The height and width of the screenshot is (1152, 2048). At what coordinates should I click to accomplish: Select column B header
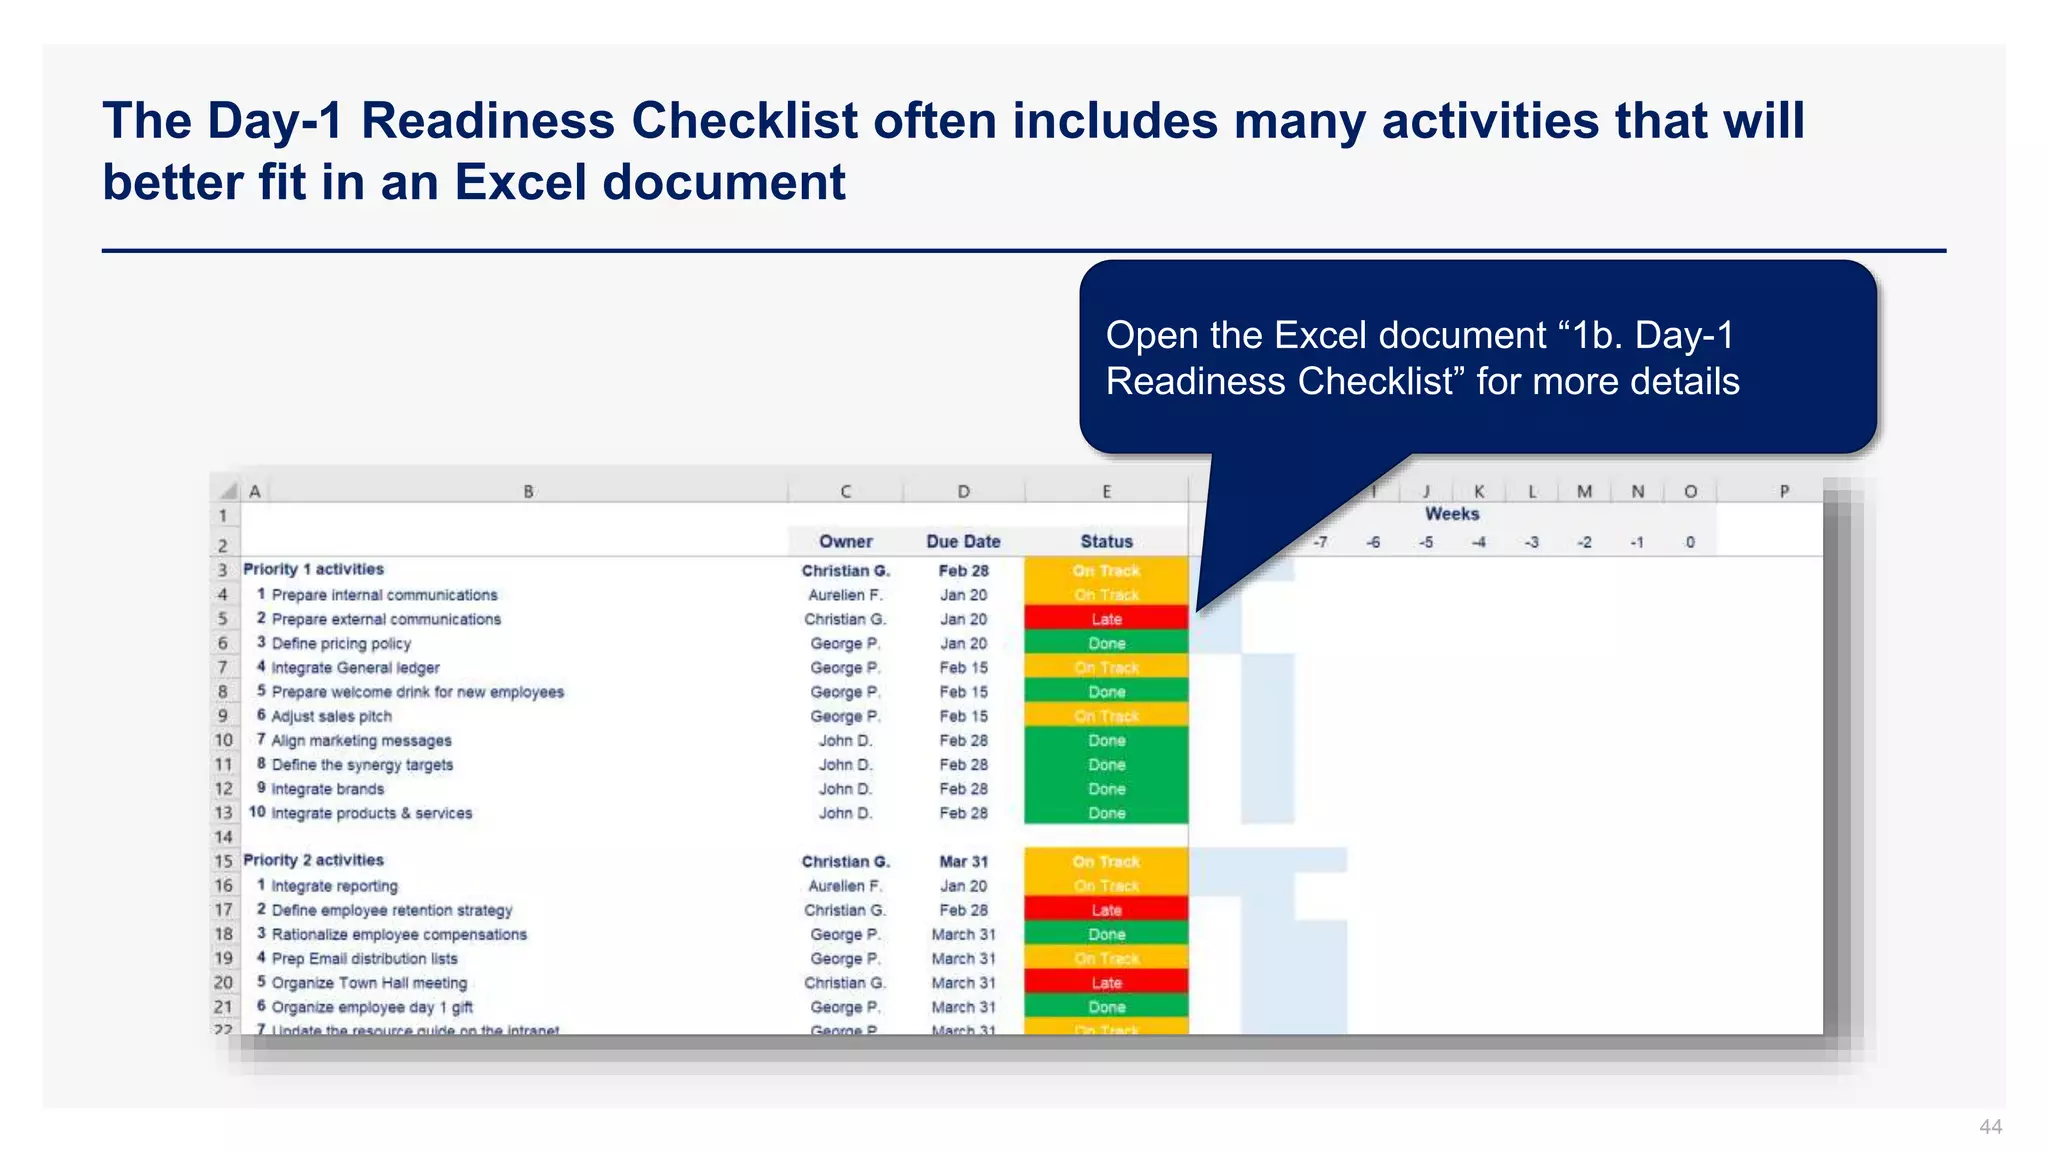528,491
